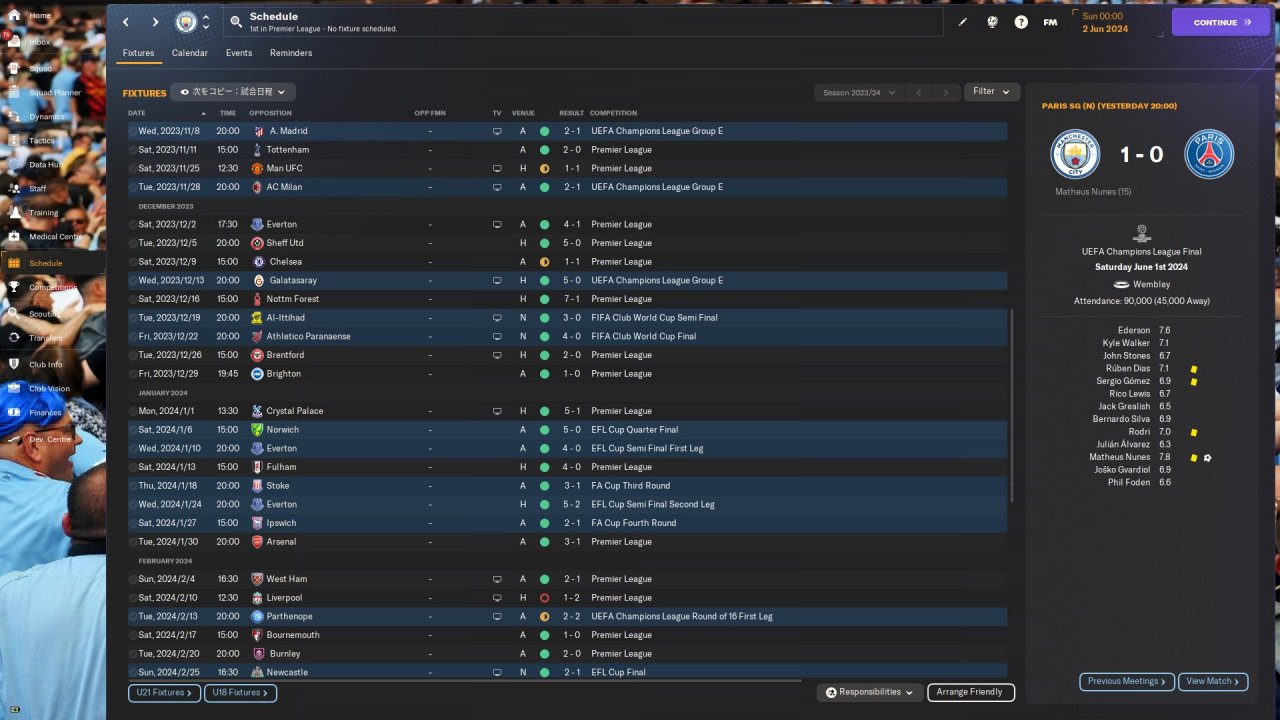Click the pencil edit icon in top bar
Viewport: 1280px width, 720px height.
pyautogui.click(x=963, y=22)
